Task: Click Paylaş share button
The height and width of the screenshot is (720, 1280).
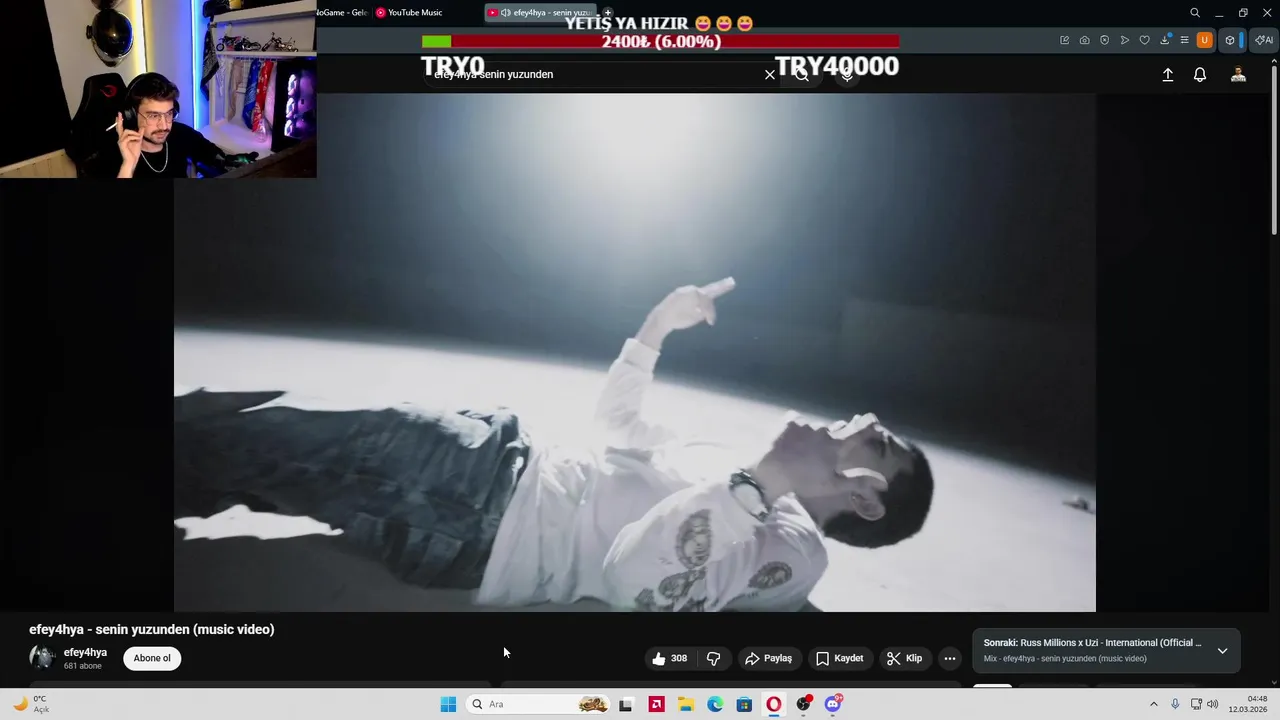Action: pyautogui.click(x=768, y=658)
